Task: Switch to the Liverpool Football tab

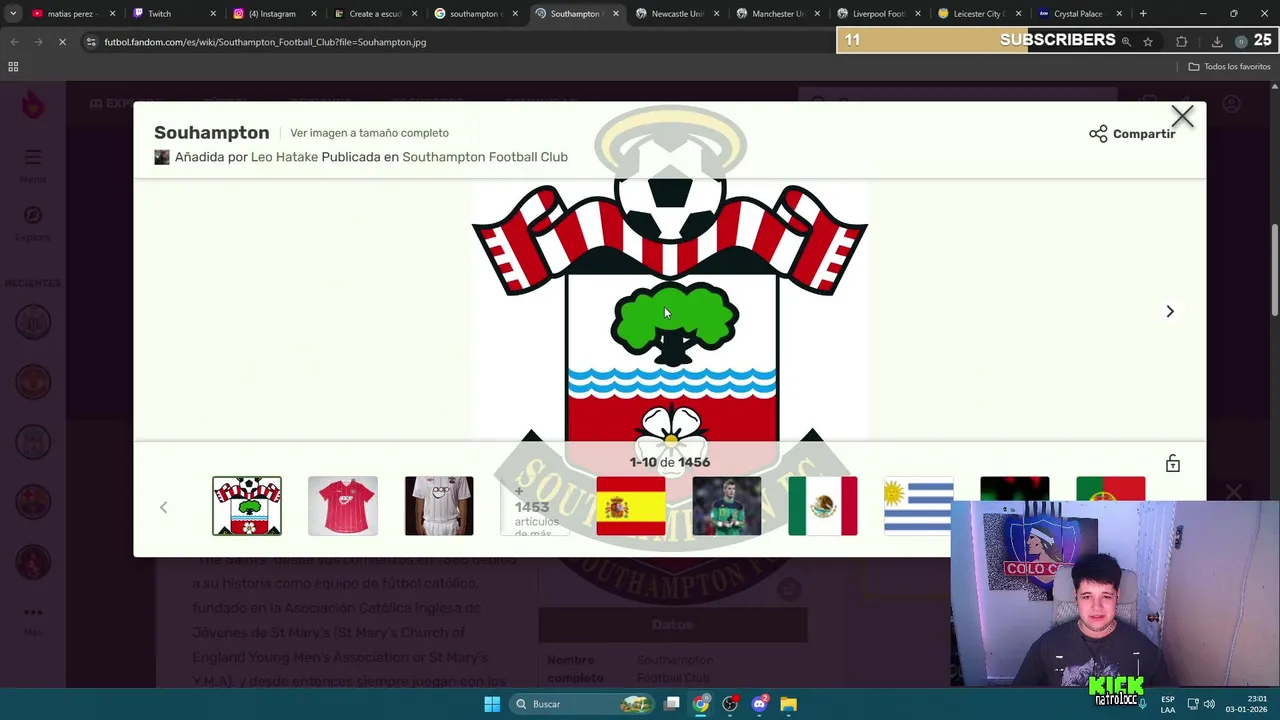Action: (879, 14)
